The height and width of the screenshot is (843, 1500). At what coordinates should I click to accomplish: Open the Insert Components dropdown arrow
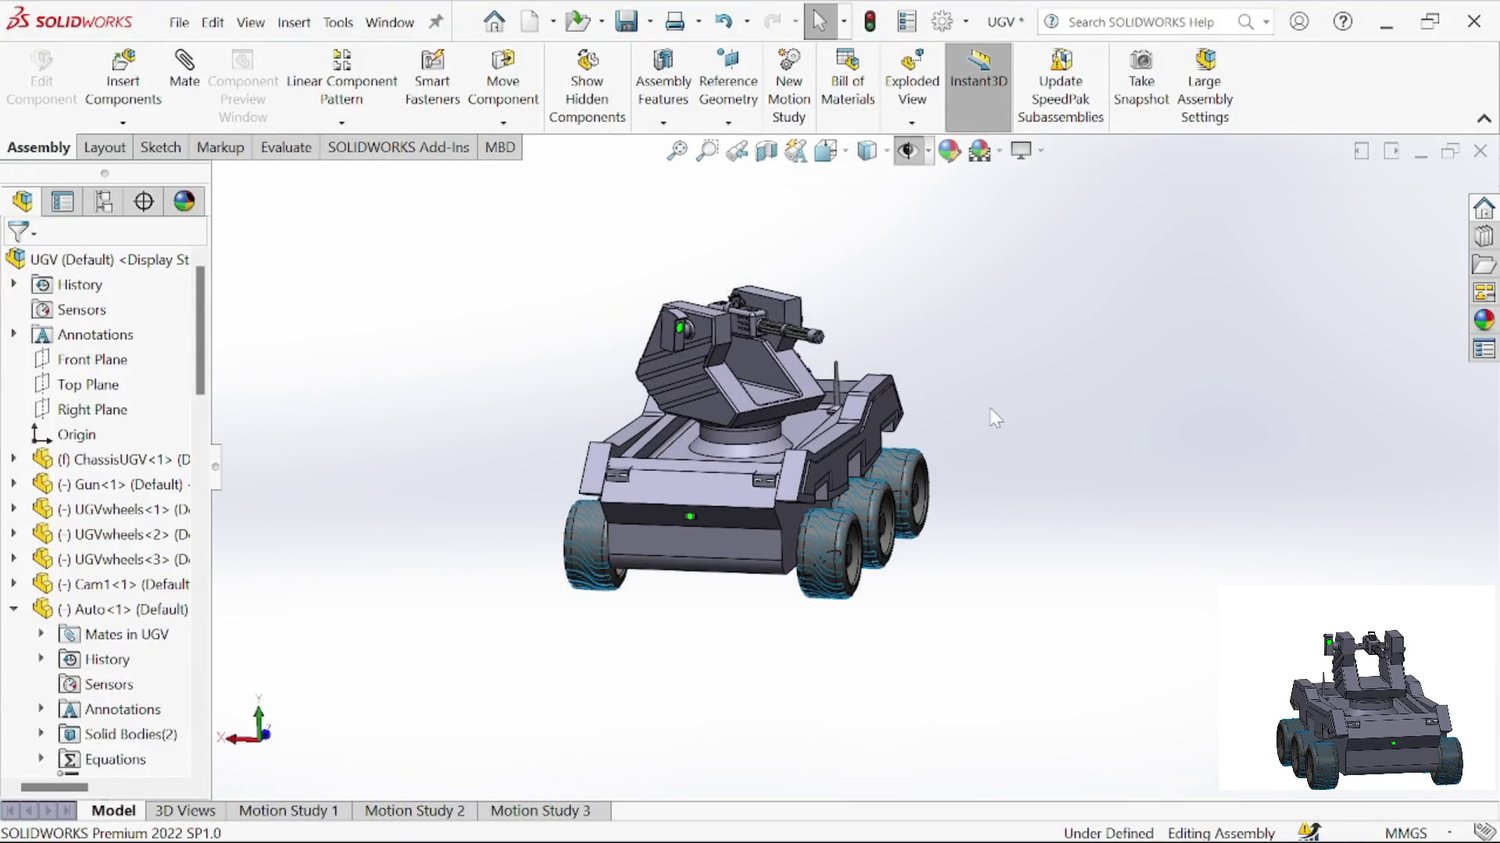pos(123,123)
